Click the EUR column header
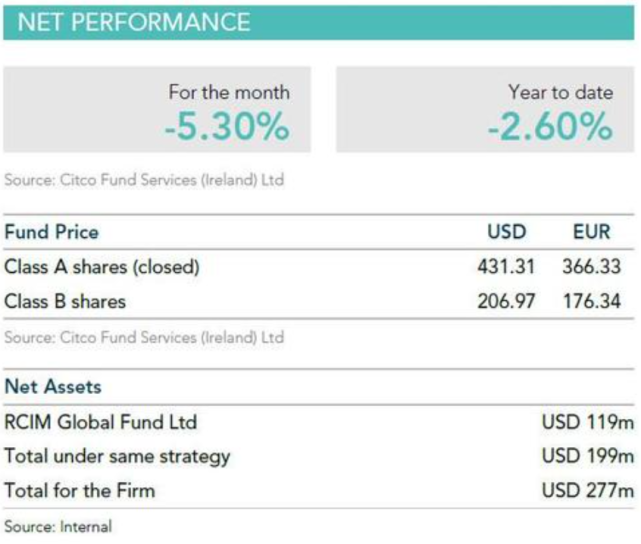Screen dimensions: 641x544 591,232
